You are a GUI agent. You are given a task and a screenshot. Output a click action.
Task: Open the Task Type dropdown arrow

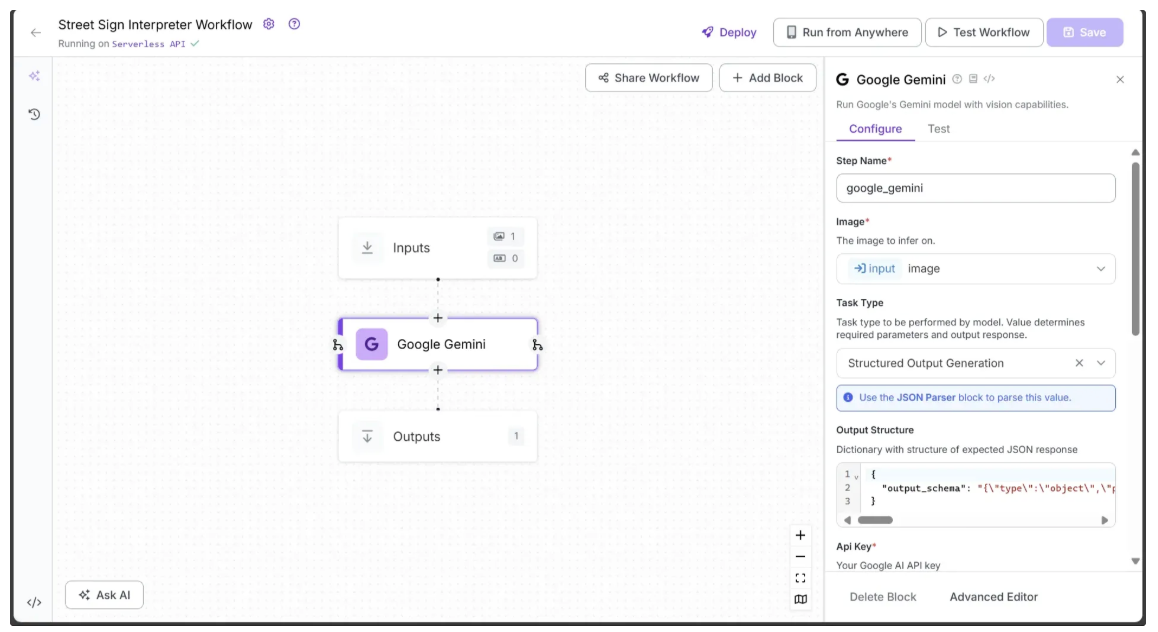1101,363
